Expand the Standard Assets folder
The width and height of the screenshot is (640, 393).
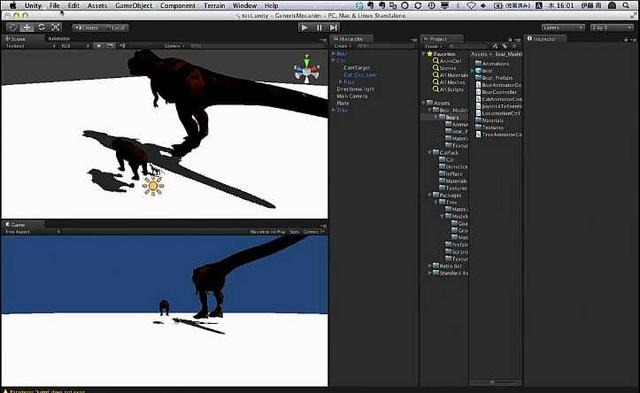(x=430, y=273)
